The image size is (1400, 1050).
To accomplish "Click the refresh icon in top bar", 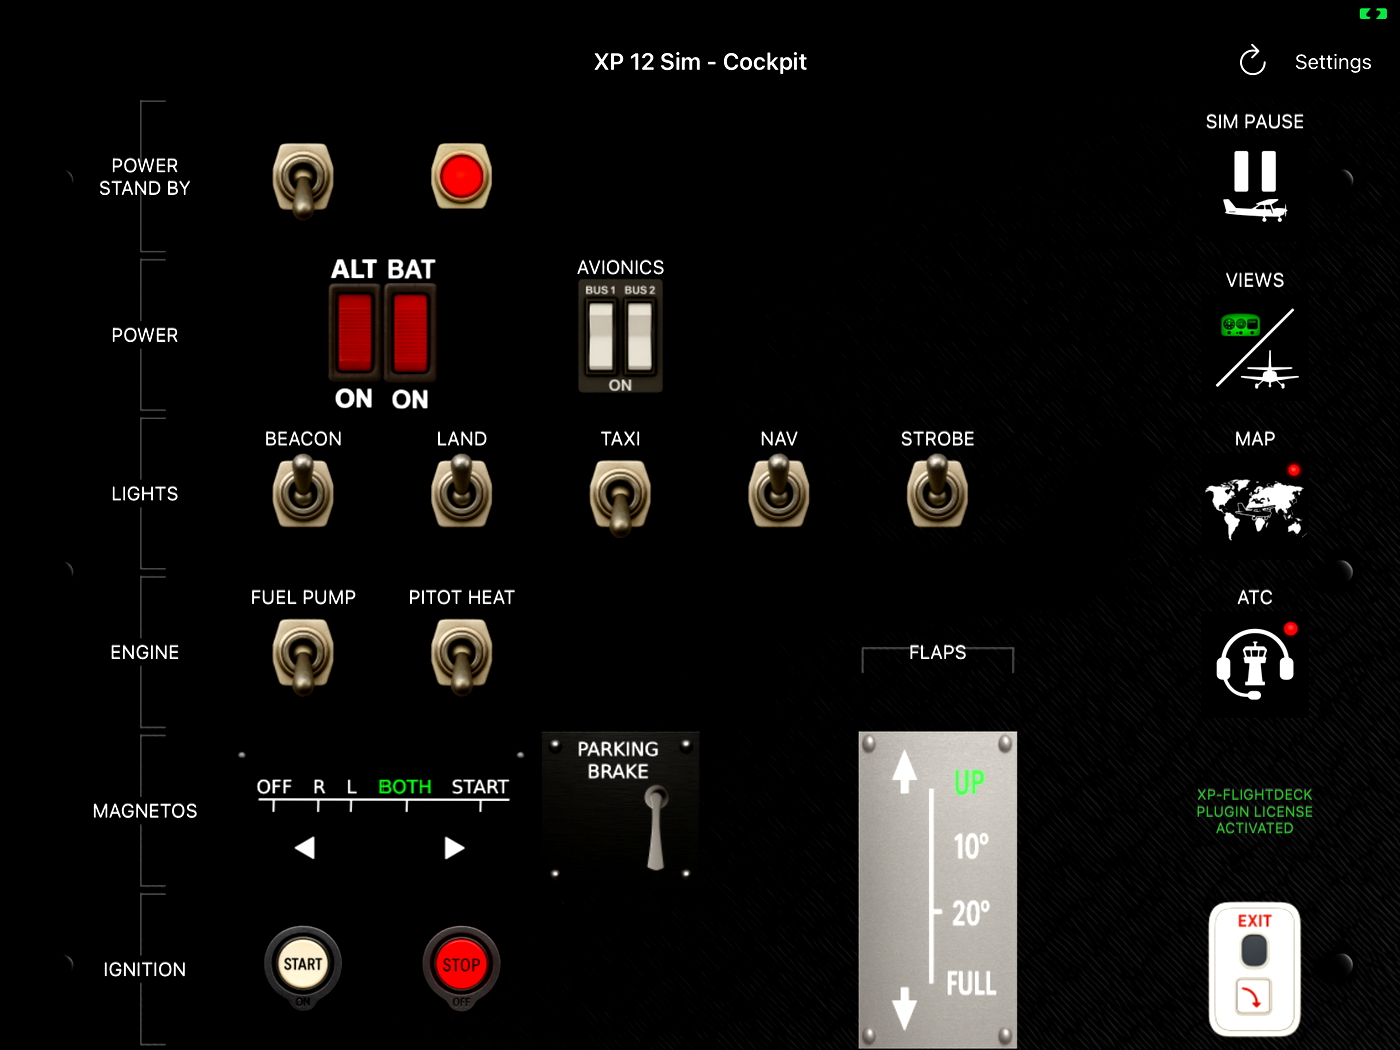I will [1252, 61].
